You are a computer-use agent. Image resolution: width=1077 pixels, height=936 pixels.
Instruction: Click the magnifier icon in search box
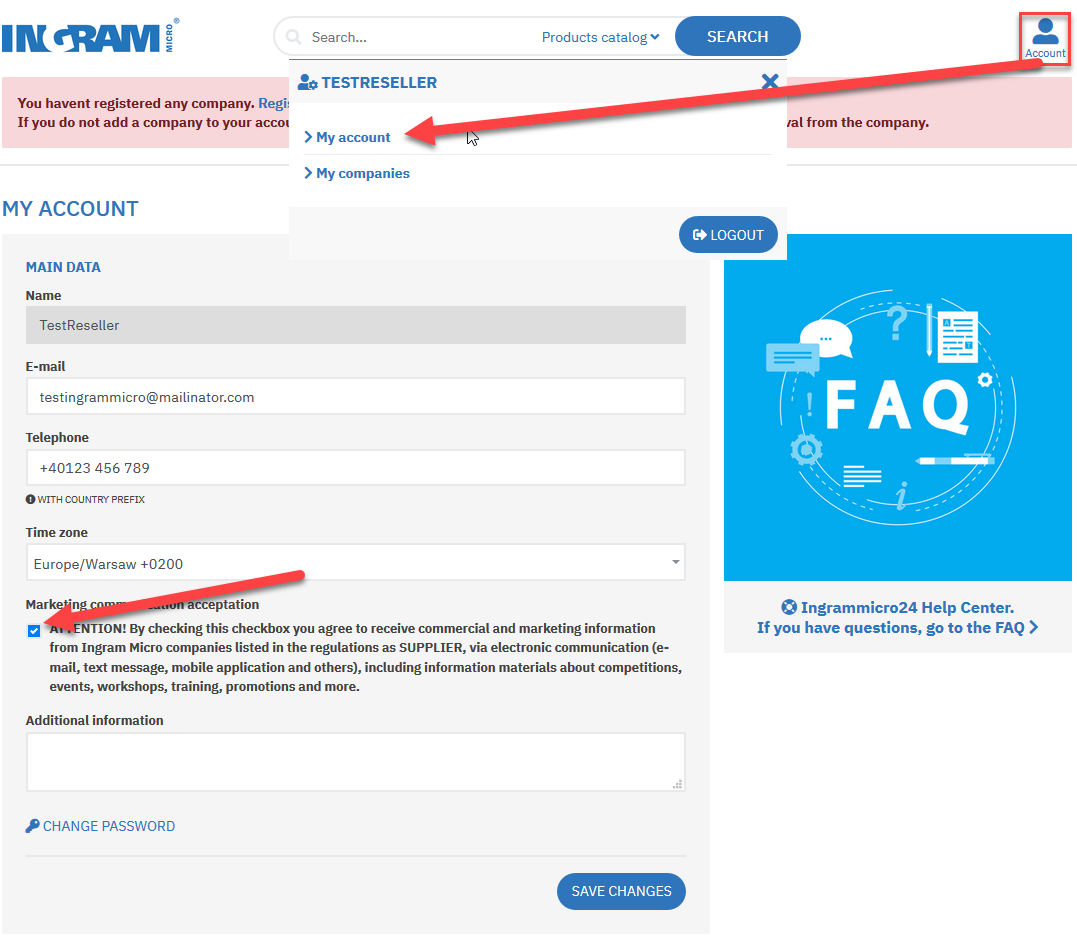tap(293, 37)
